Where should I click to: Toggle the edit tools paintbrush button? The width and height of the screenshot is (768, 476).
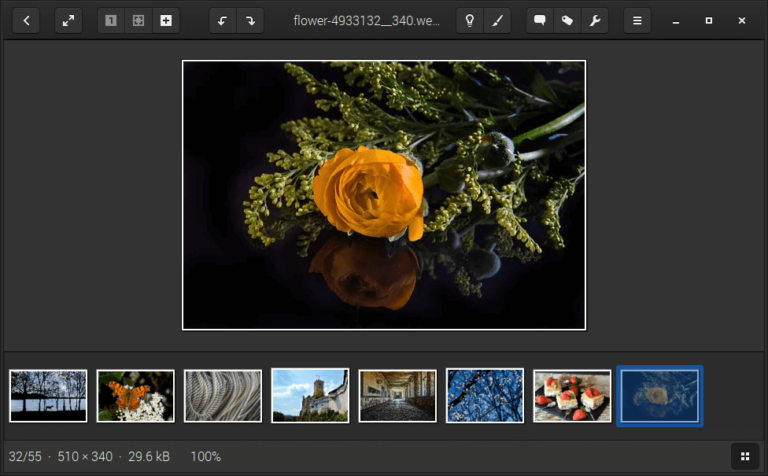497,20
